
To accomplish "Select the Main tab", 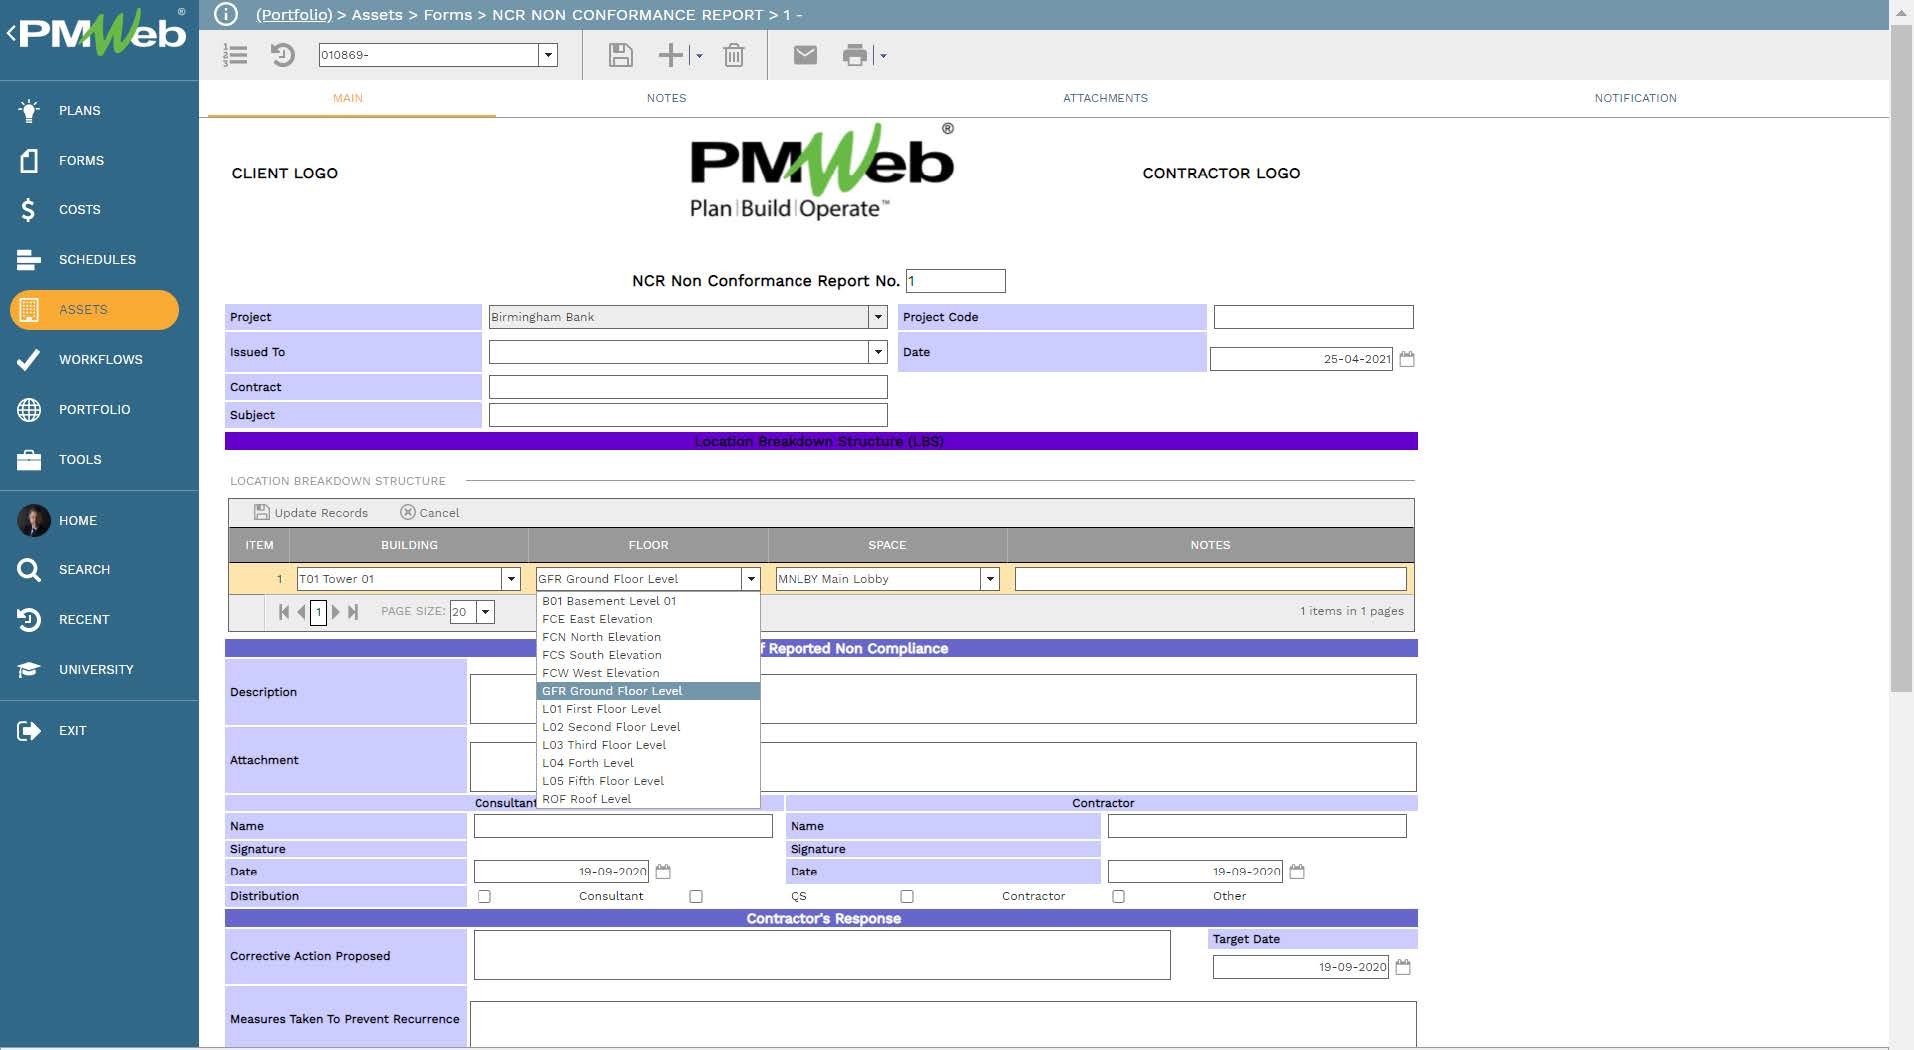I will click(x=348, y=98).
